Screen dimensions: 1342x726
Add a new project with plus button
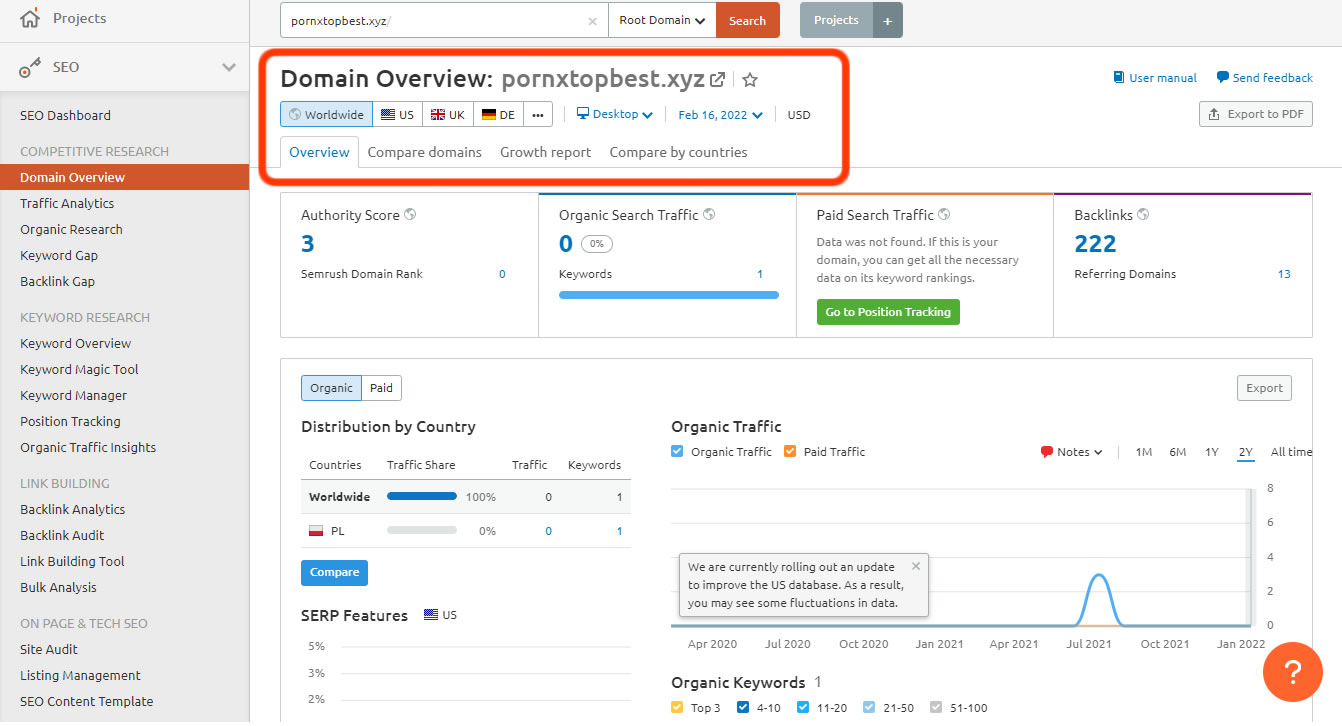887,20
